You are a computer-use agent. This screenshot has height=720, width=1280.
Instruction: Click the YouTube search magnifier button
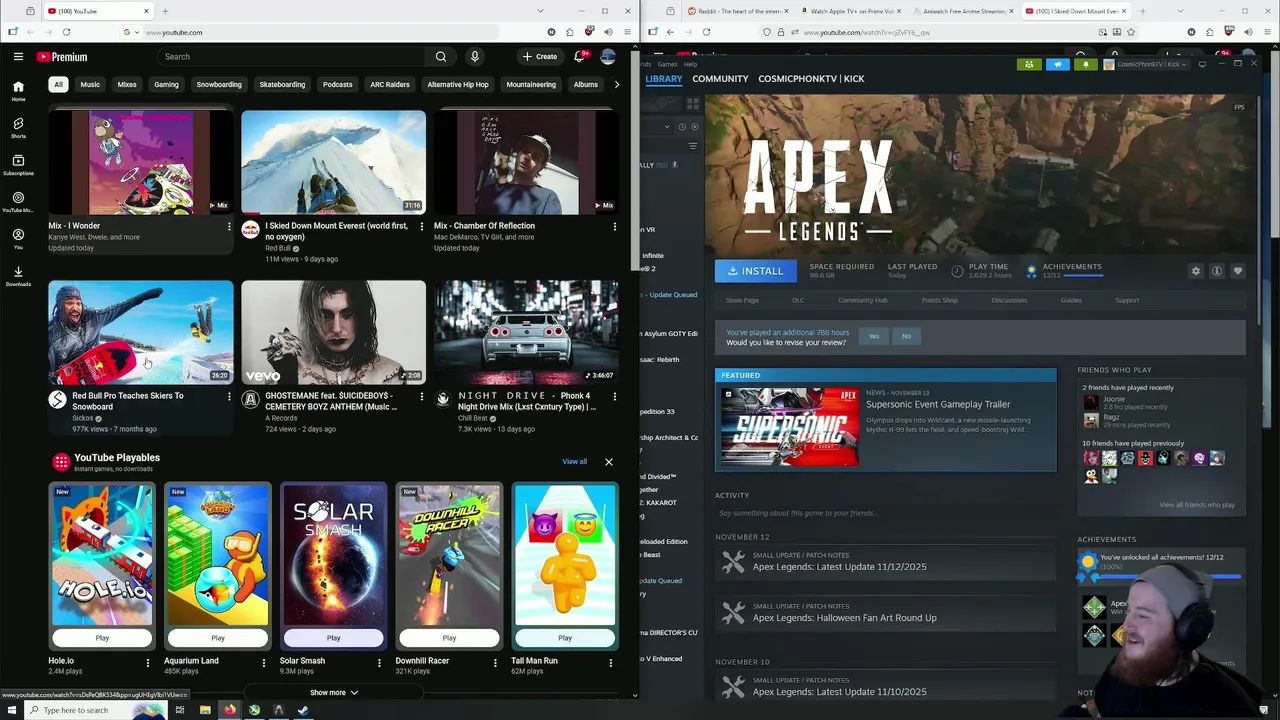(x=441, y=57)
